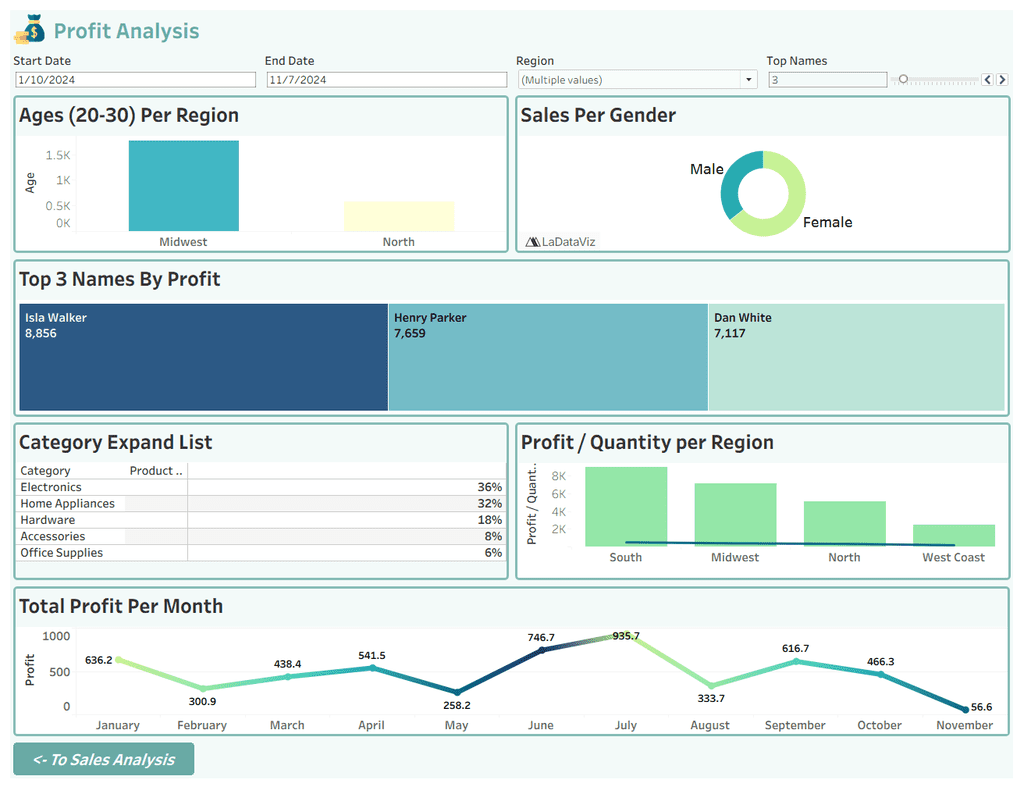
Task: Click the Top Names slider handle
Action: click(x=903, y=79)
